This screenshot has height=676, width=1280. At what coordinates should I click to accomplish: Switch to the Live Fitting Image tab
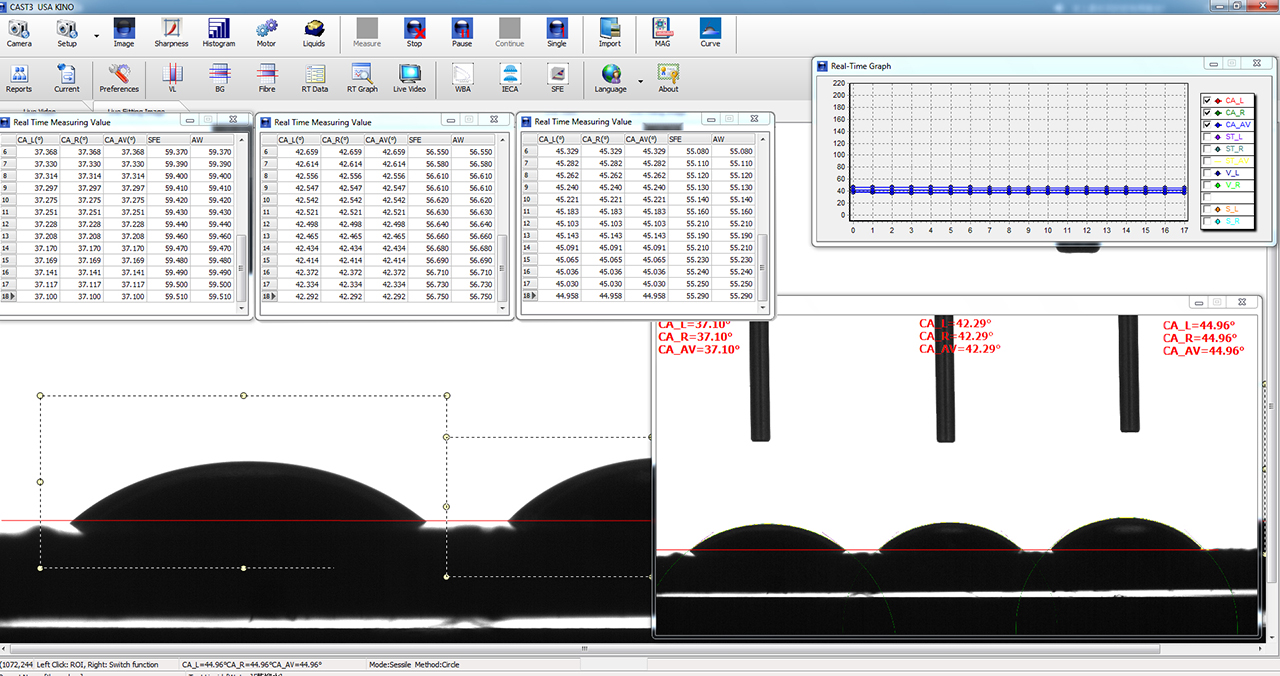click(136, 110)
